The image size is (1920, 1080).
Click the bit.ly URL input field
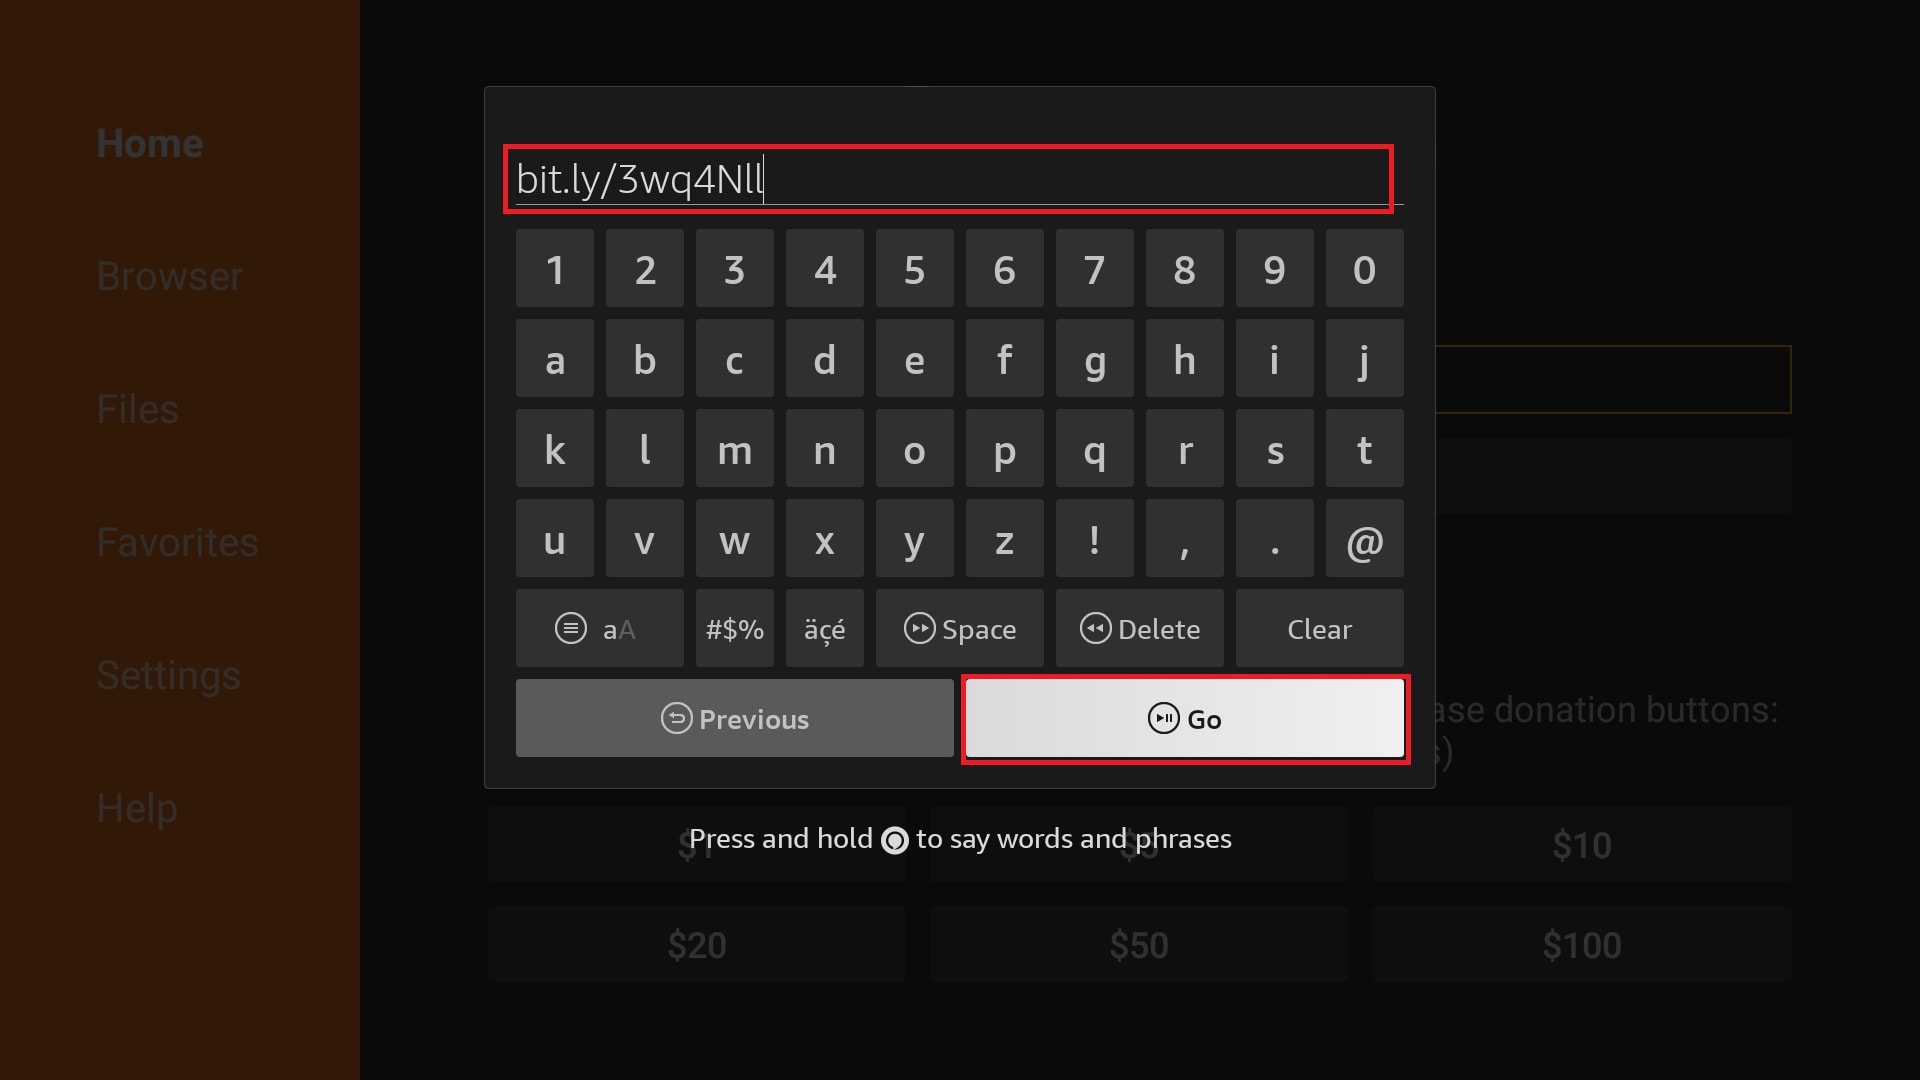[947, 178]
